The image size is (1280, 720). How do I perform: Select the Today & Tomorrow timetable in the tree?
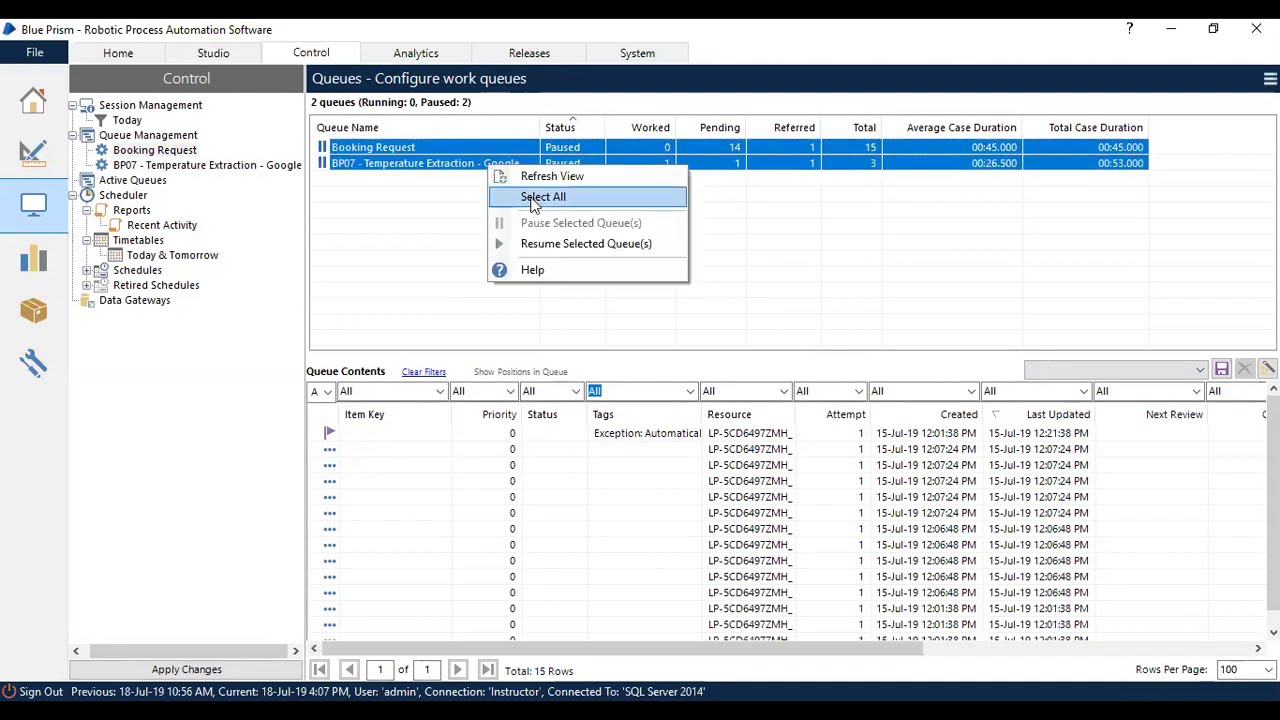(172, 255)
